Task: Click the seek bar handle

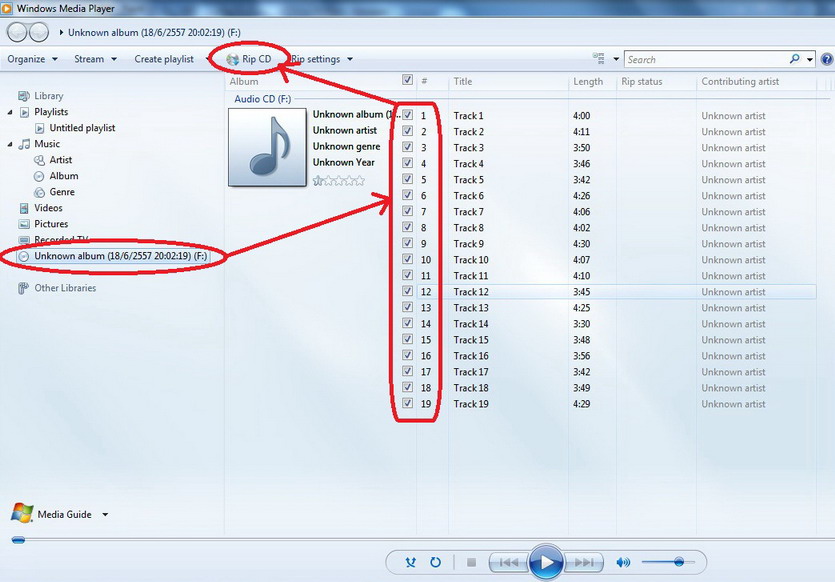Action: [x=18, y=540]
